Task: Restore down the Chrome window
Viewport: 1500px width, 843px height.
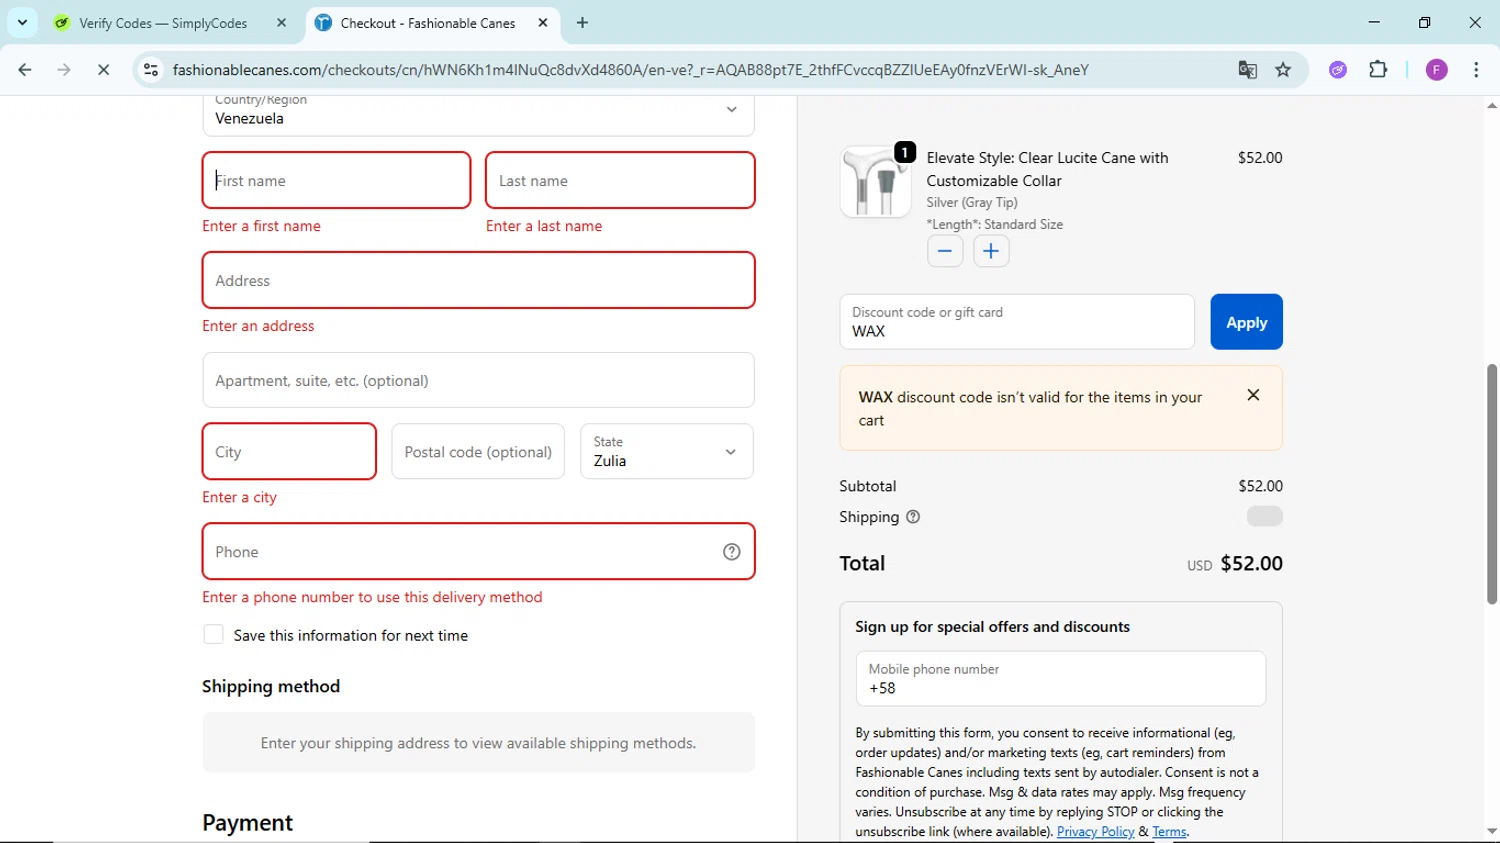Action: point(1425,22)
